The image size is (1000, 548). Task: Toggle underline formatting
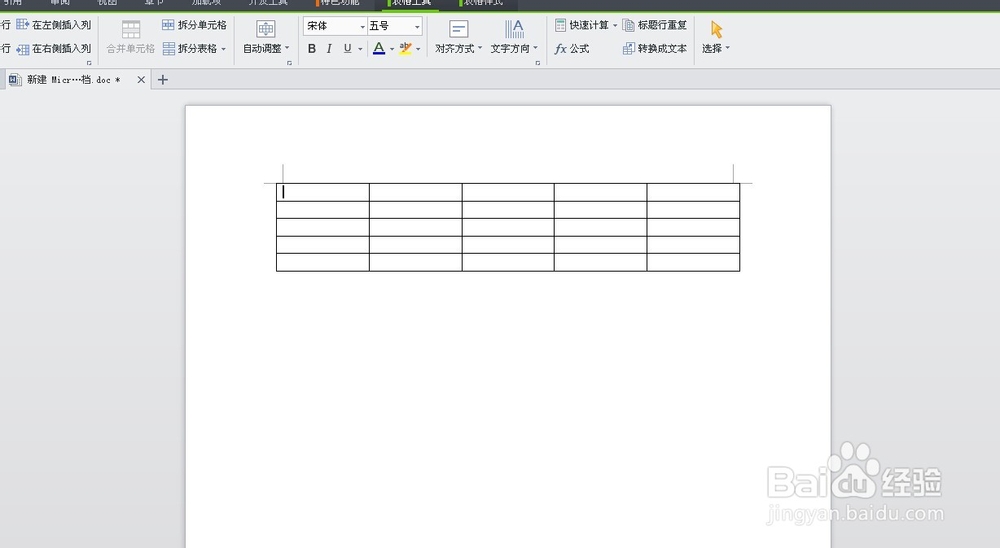(348, 48)
